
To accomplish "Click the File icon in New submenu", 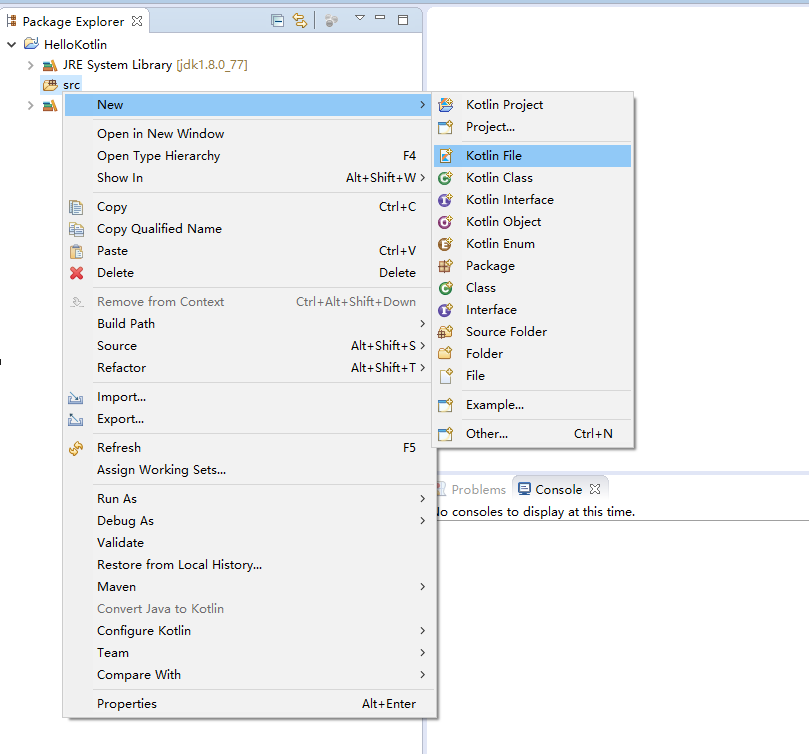I will [446, 376].
